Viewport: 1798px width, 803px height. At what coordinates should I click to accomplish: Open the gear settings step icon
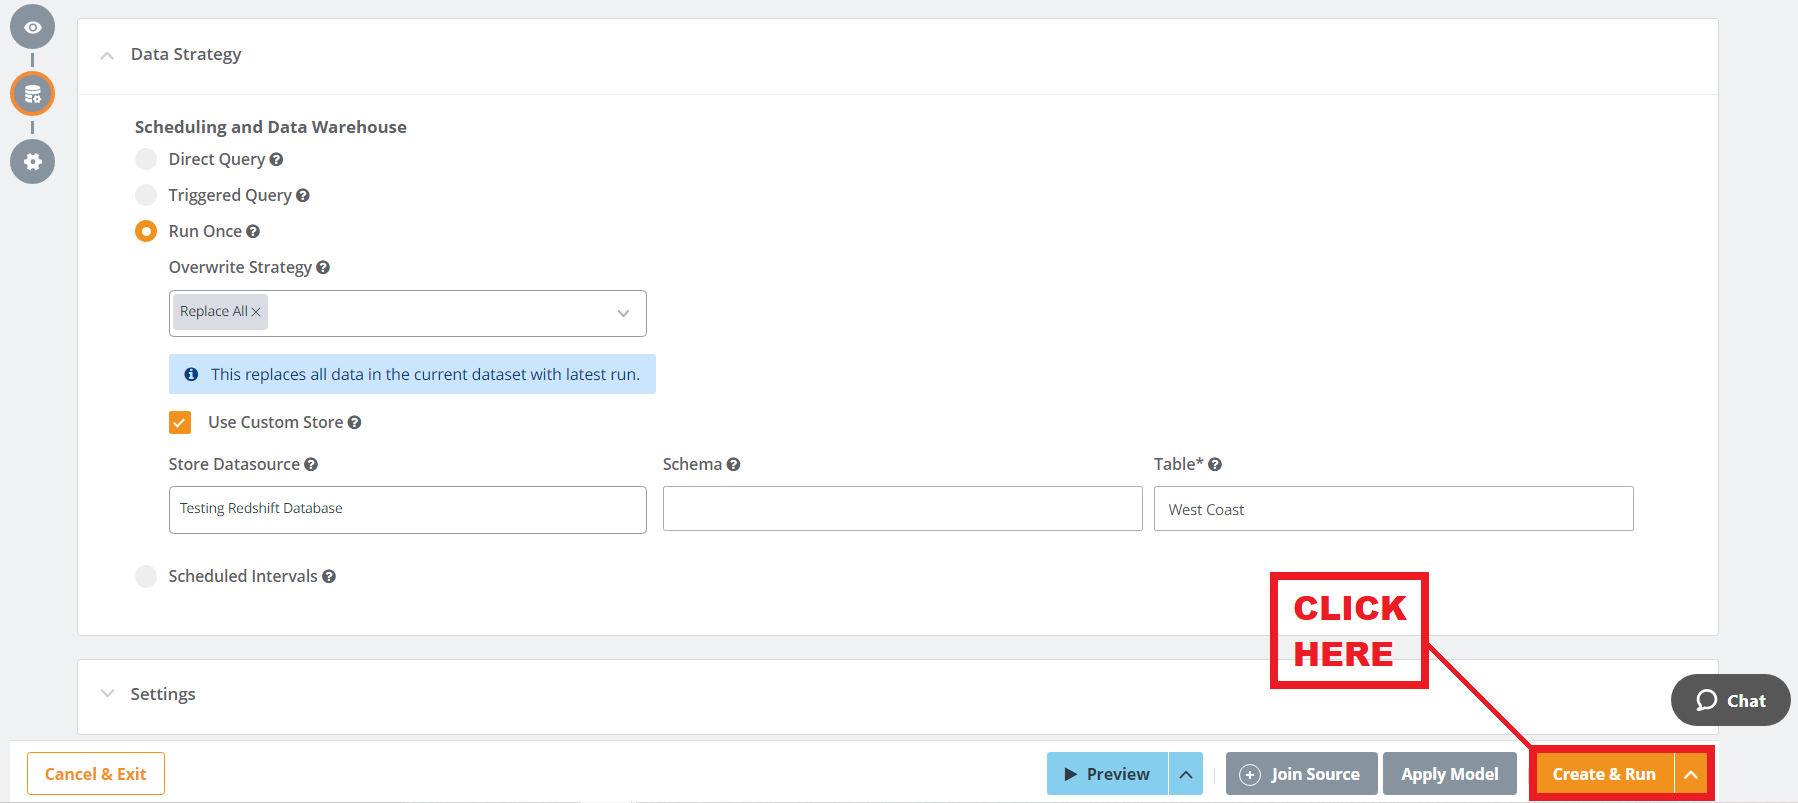coord(33,161)
